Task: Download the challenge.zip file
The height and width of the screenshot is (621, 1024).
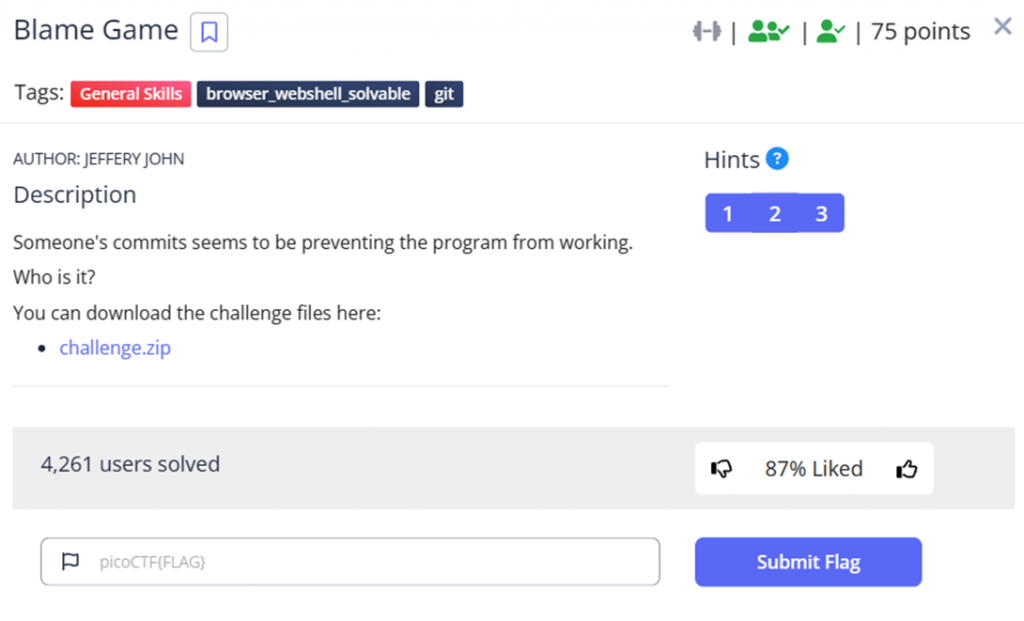Action: 115,347
